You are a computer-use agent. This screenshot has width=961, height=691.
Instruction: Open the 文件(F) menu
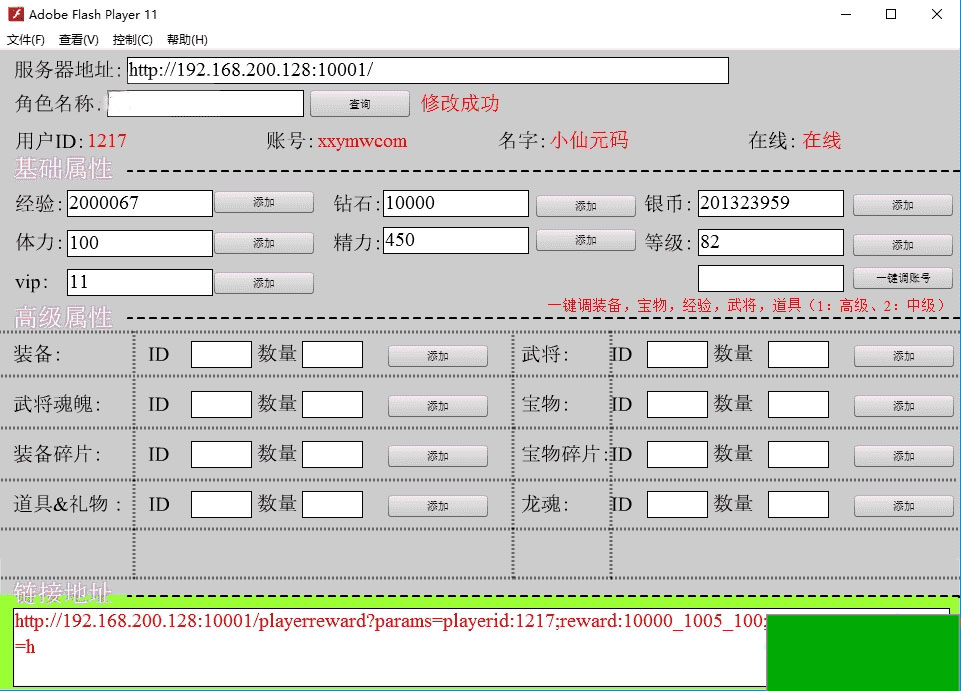[x=26, y=40]
